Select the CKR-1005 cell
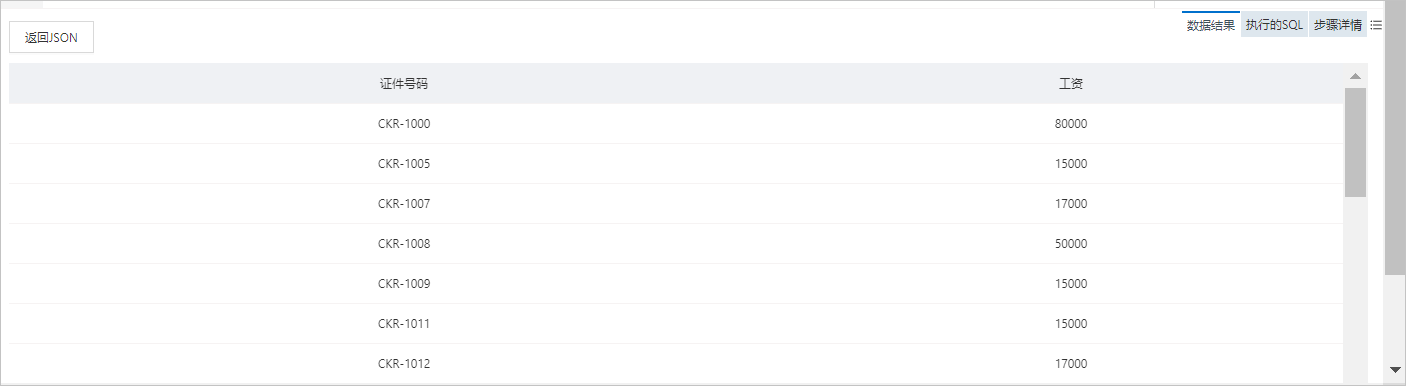This screenshot has width=1406, height=386. pos(404,164)
